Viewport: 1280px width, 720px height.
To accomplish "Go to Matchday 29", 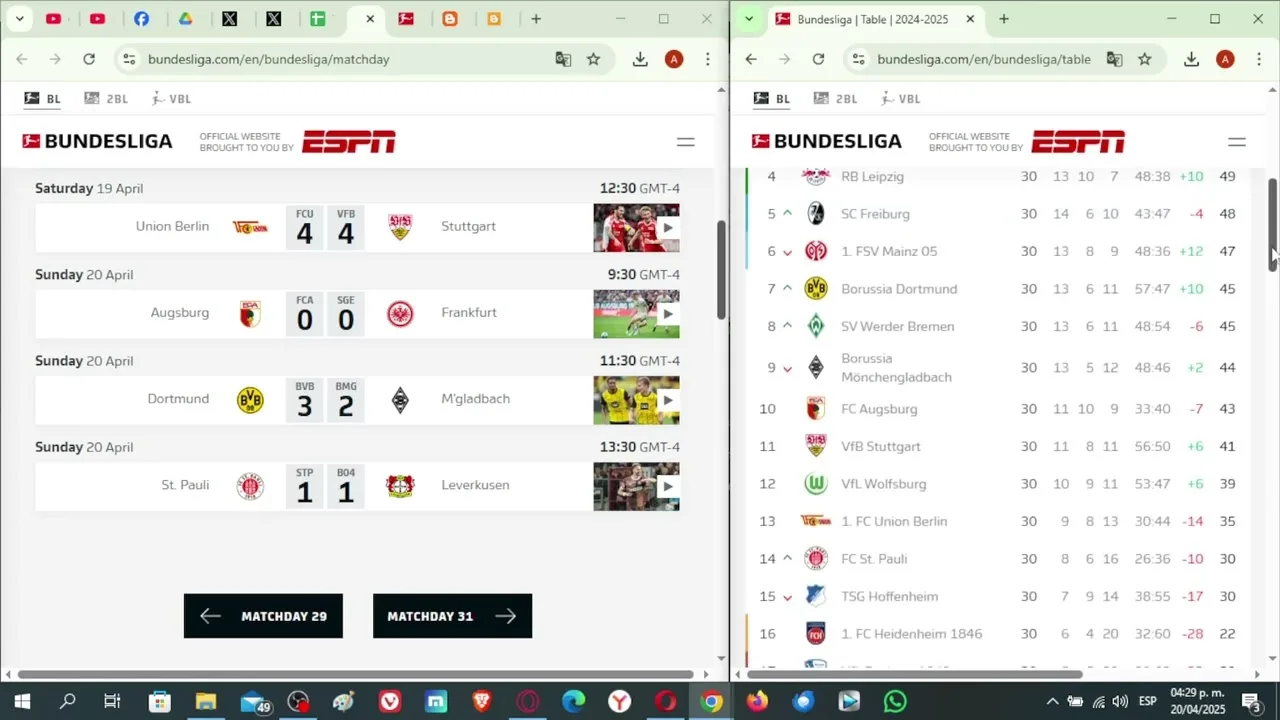I will point(263,616).
